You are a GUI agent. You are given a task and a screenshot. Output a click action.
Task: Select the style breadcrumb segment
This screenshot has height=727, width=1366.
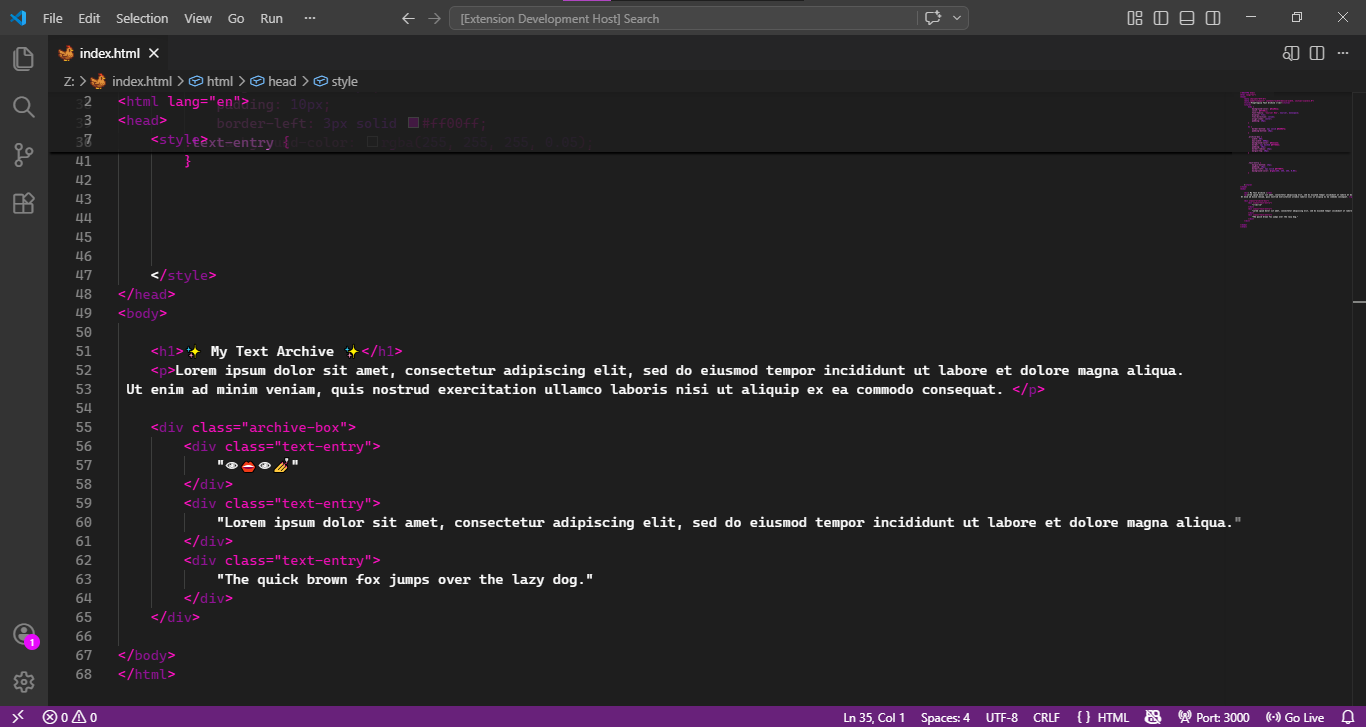pyautogui.click(x=336, y=81)
